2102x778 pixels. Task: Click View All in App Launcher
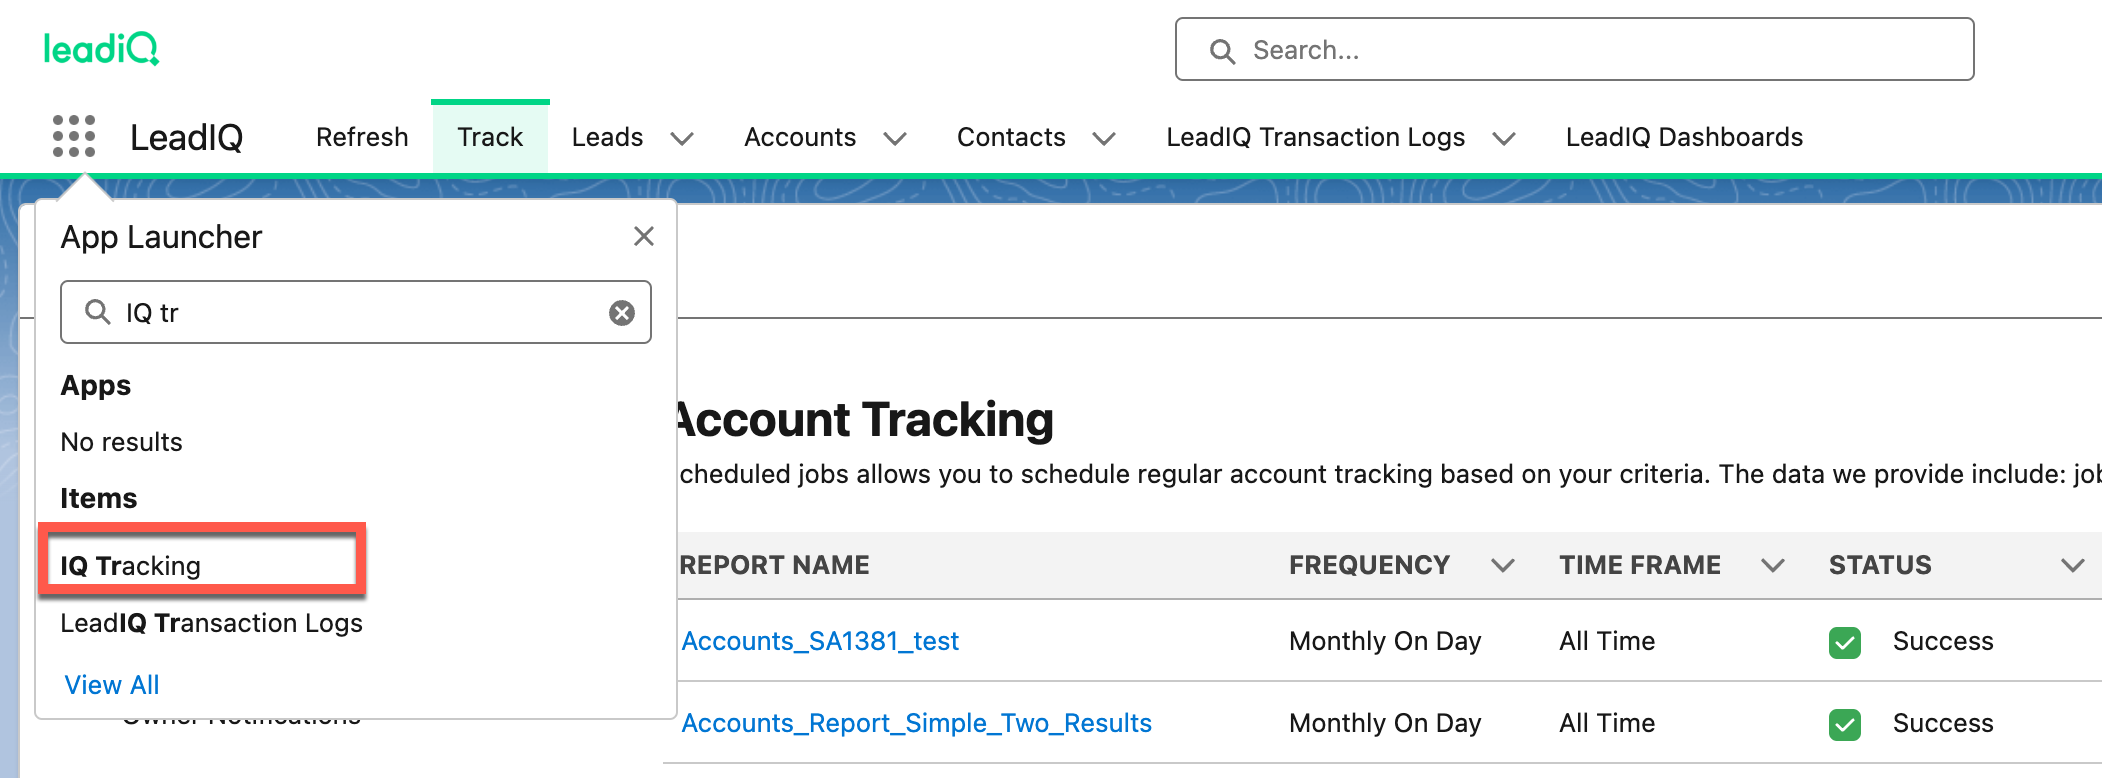coord(112,685)
